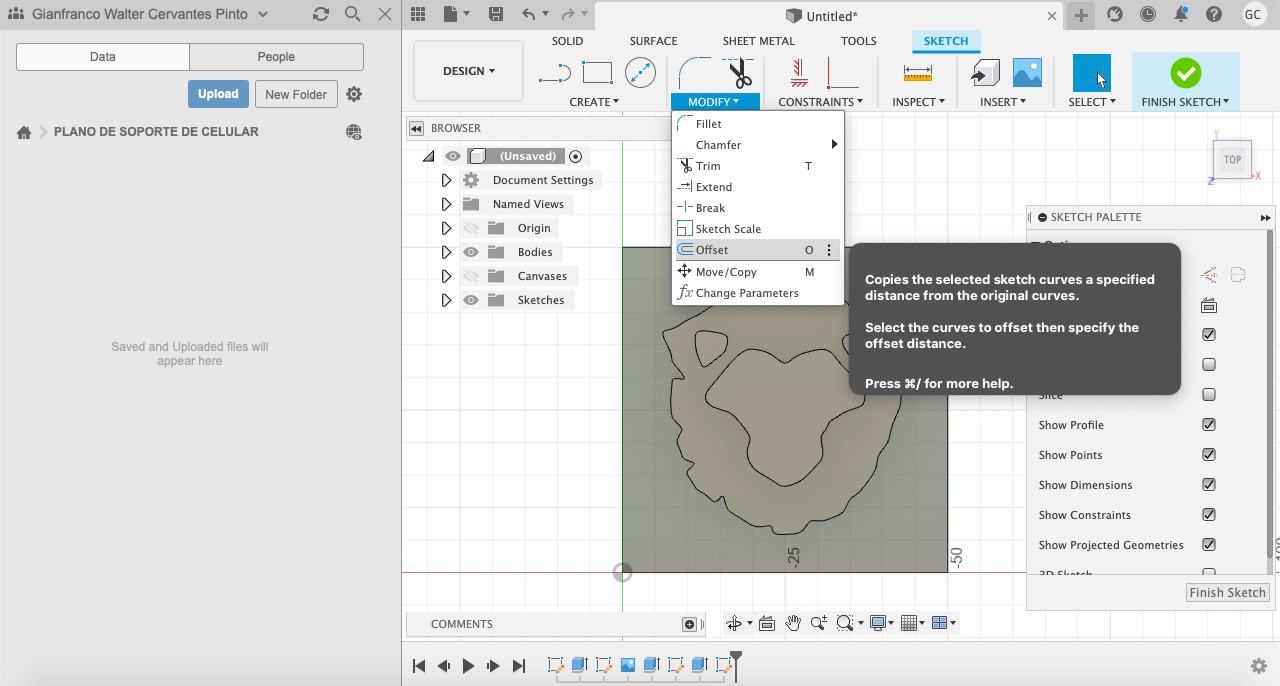Toggle the Show Dimensions checkbox

click(x=1209, y=485)
